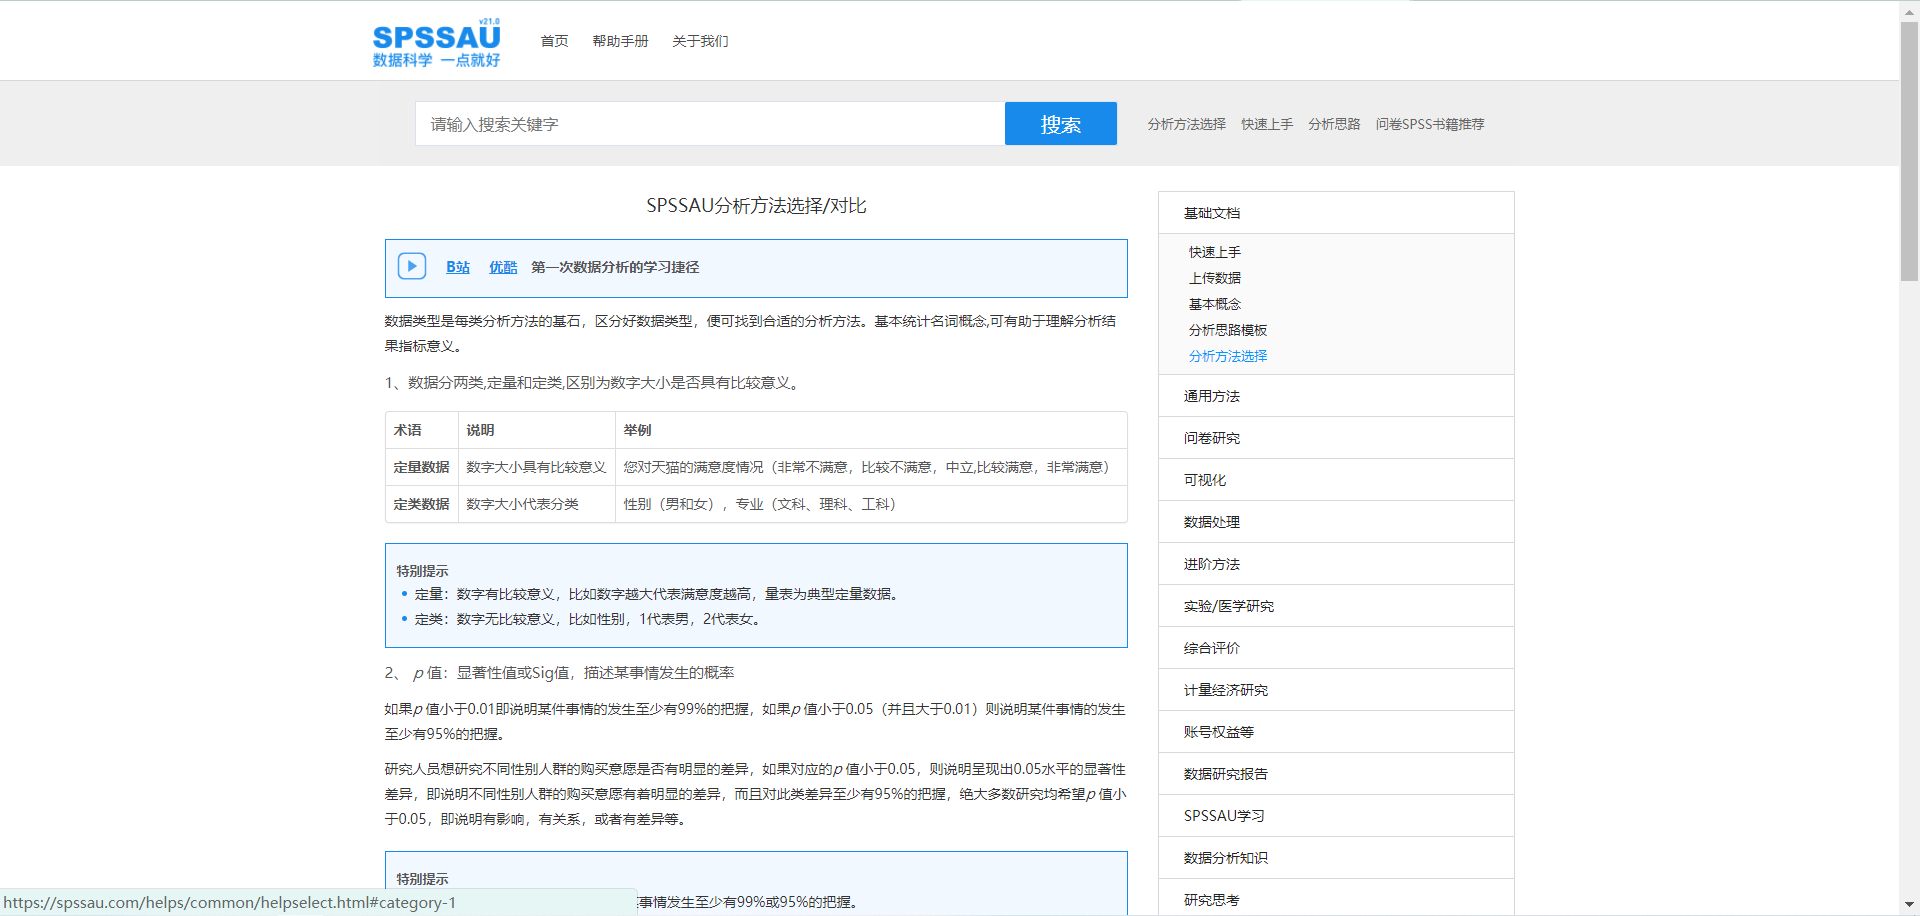The width and height of the screenshot is (1920, 916).
Task: Expand the 问卷研究 sidebar section
Action: coord(1210,437)
